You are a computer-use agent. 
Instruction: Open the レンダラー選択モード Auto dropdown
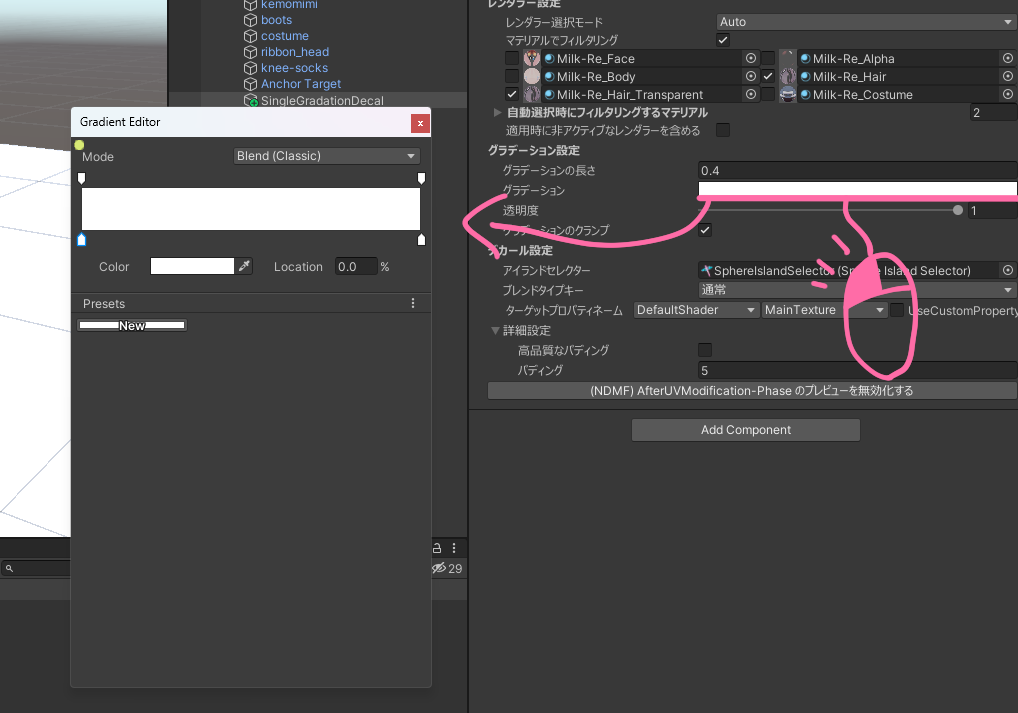(x=866, y=22)
